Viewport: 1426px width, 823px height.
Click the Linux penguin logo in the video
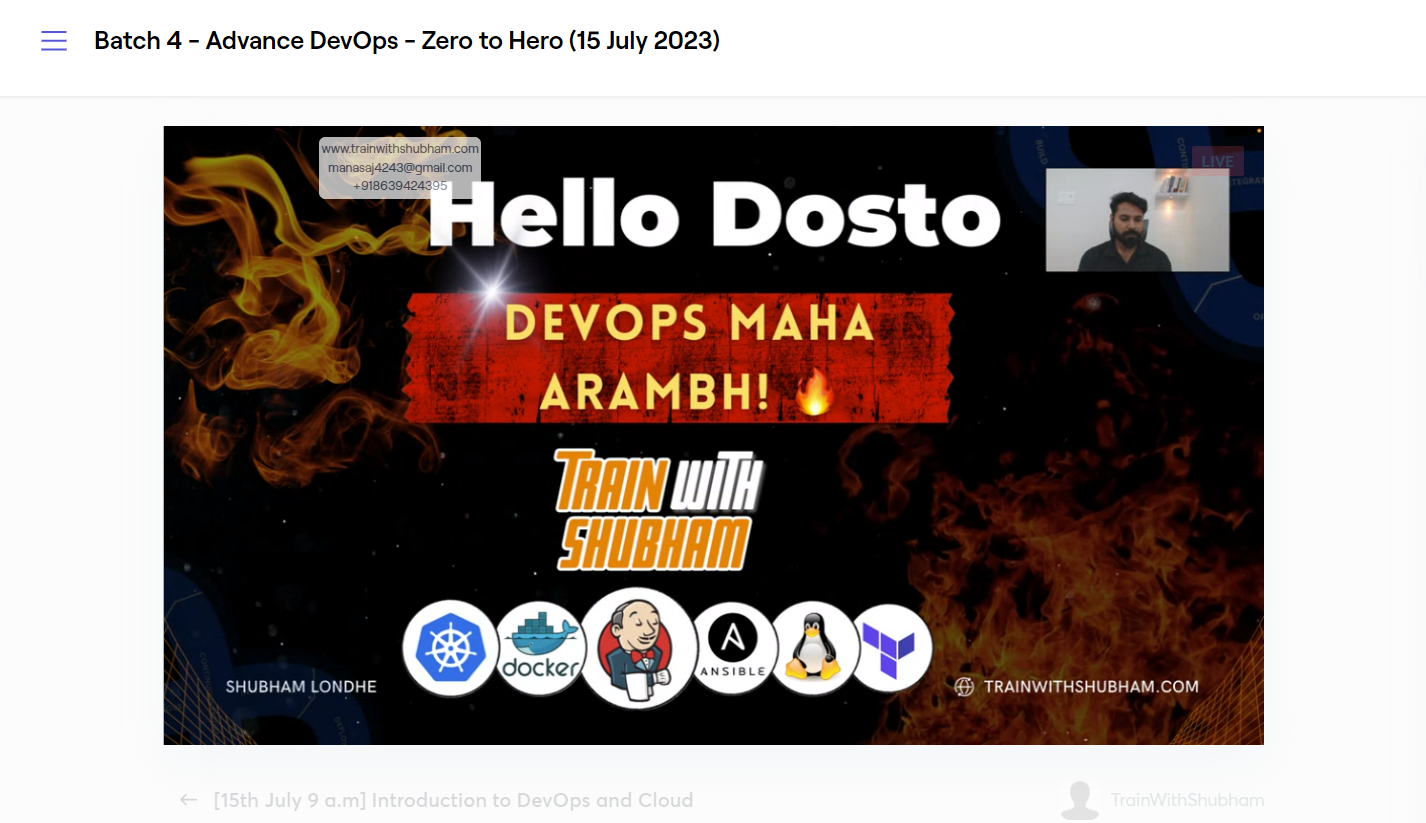pos(814,648)
